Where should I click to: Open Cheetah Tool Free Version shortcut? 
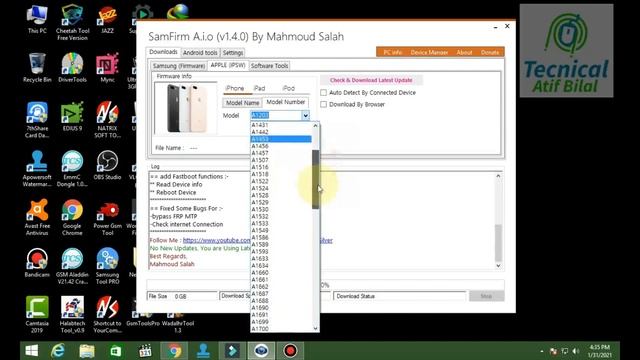coord(72,22)
